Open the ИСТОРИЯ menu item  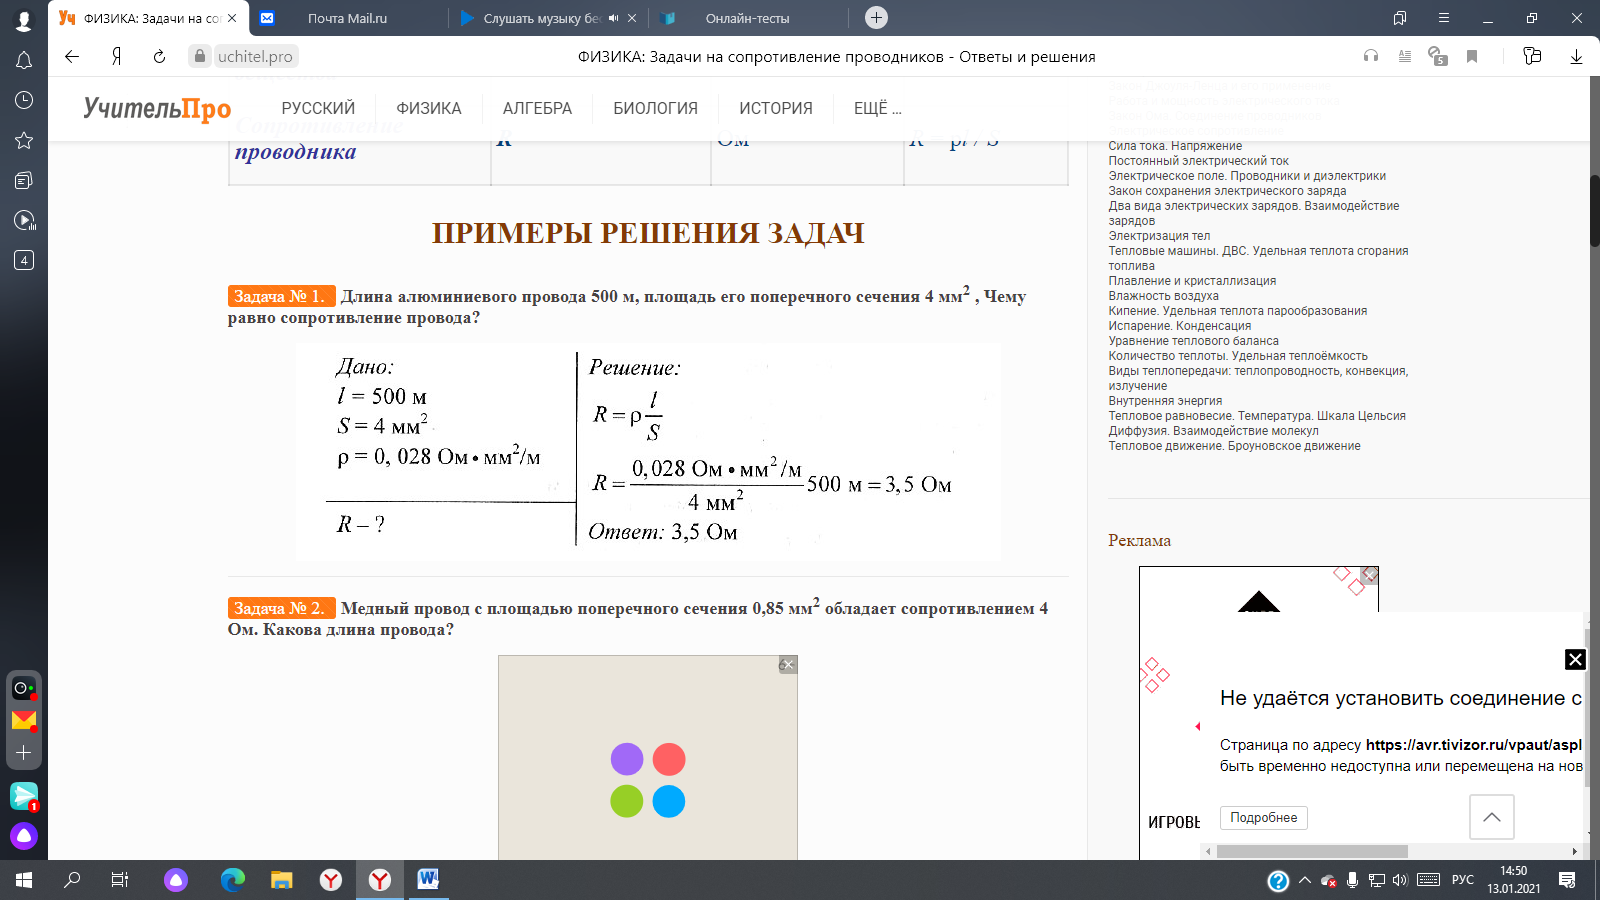(776, 108)
